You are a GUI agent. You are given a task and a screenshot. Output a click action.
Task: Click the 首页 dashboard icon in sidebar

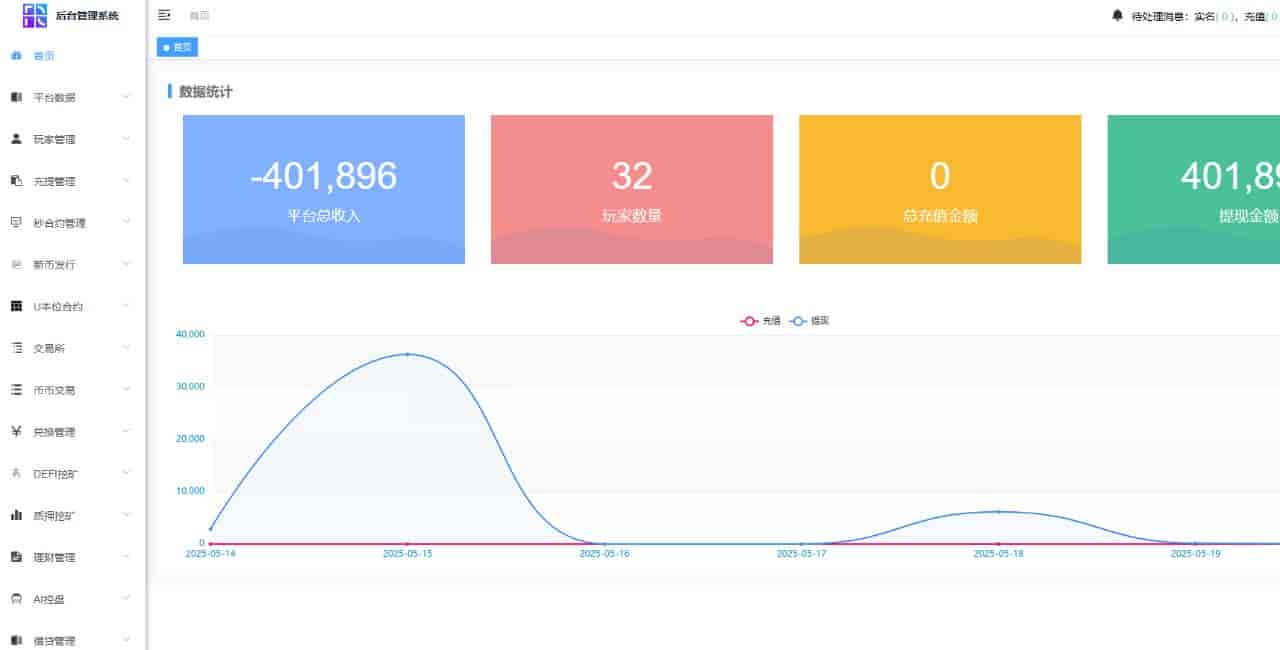[x=16, y=56]
